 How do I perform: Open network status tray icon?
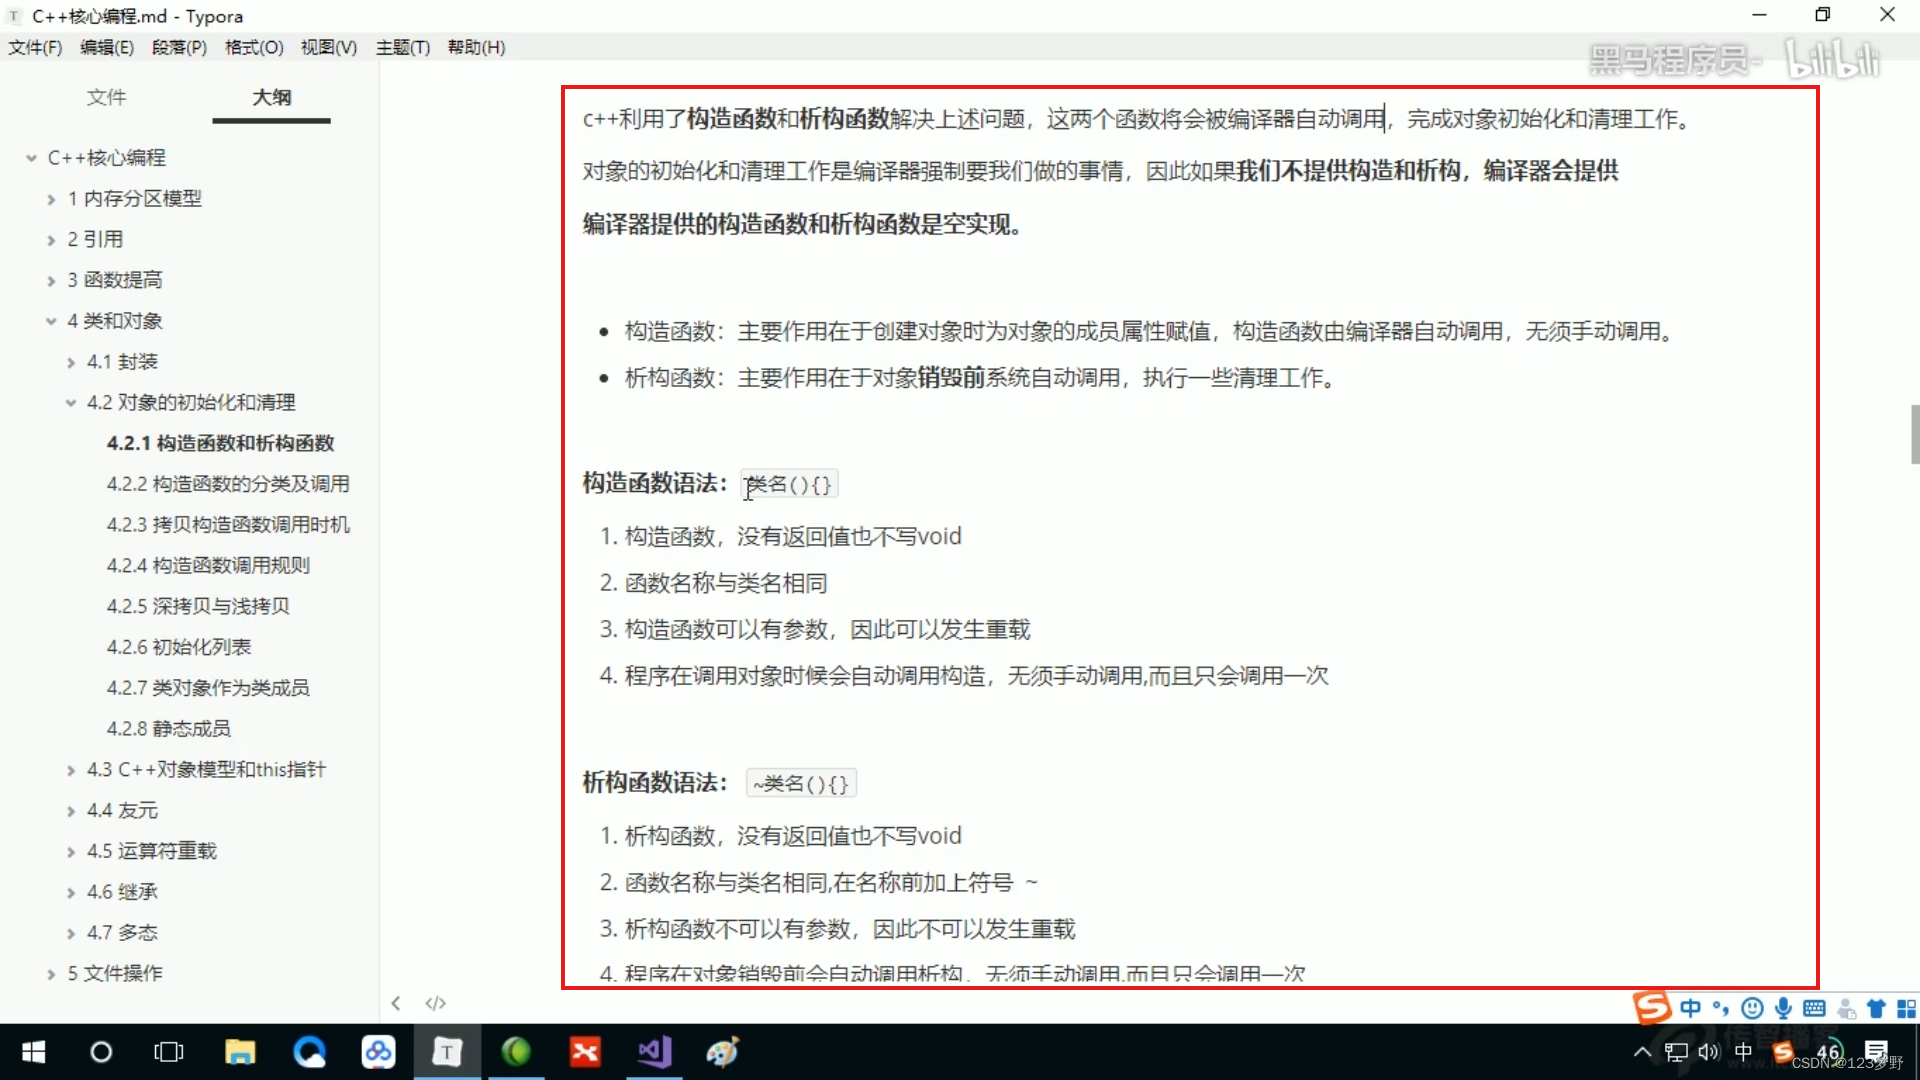[x=1676, y=1052]
